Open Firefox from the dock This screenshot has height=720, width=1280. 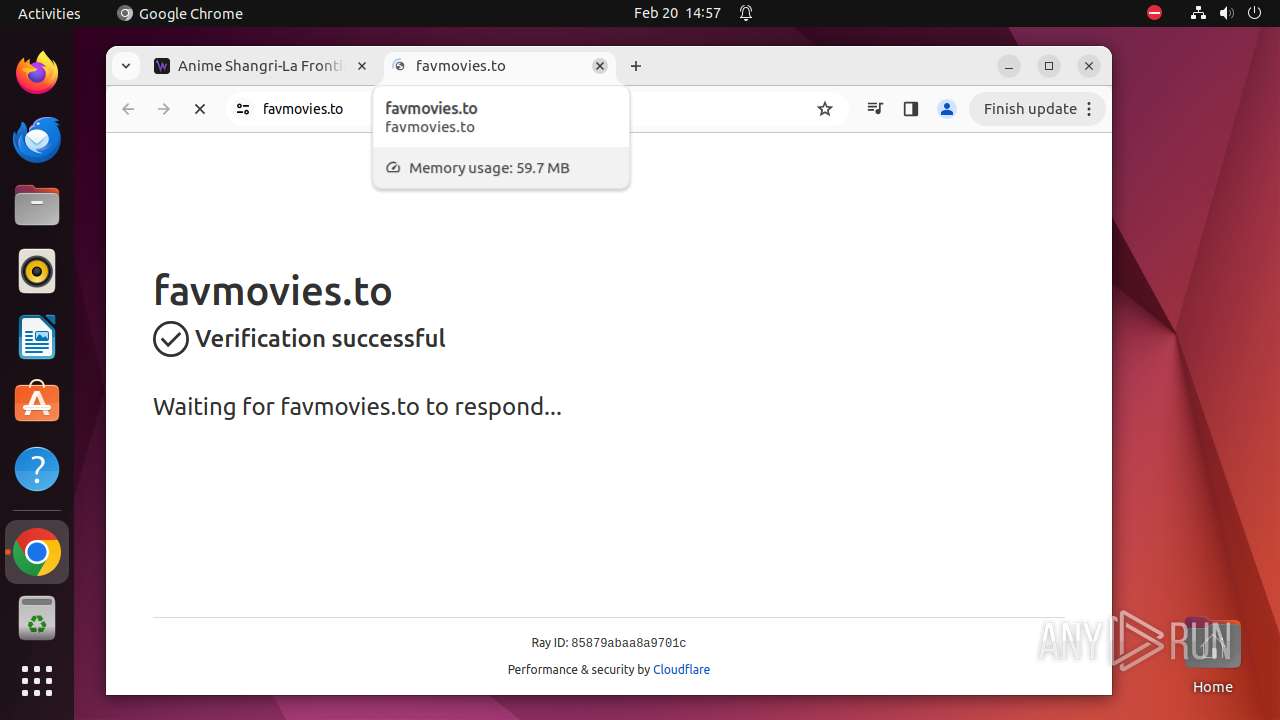coord(37,73)
